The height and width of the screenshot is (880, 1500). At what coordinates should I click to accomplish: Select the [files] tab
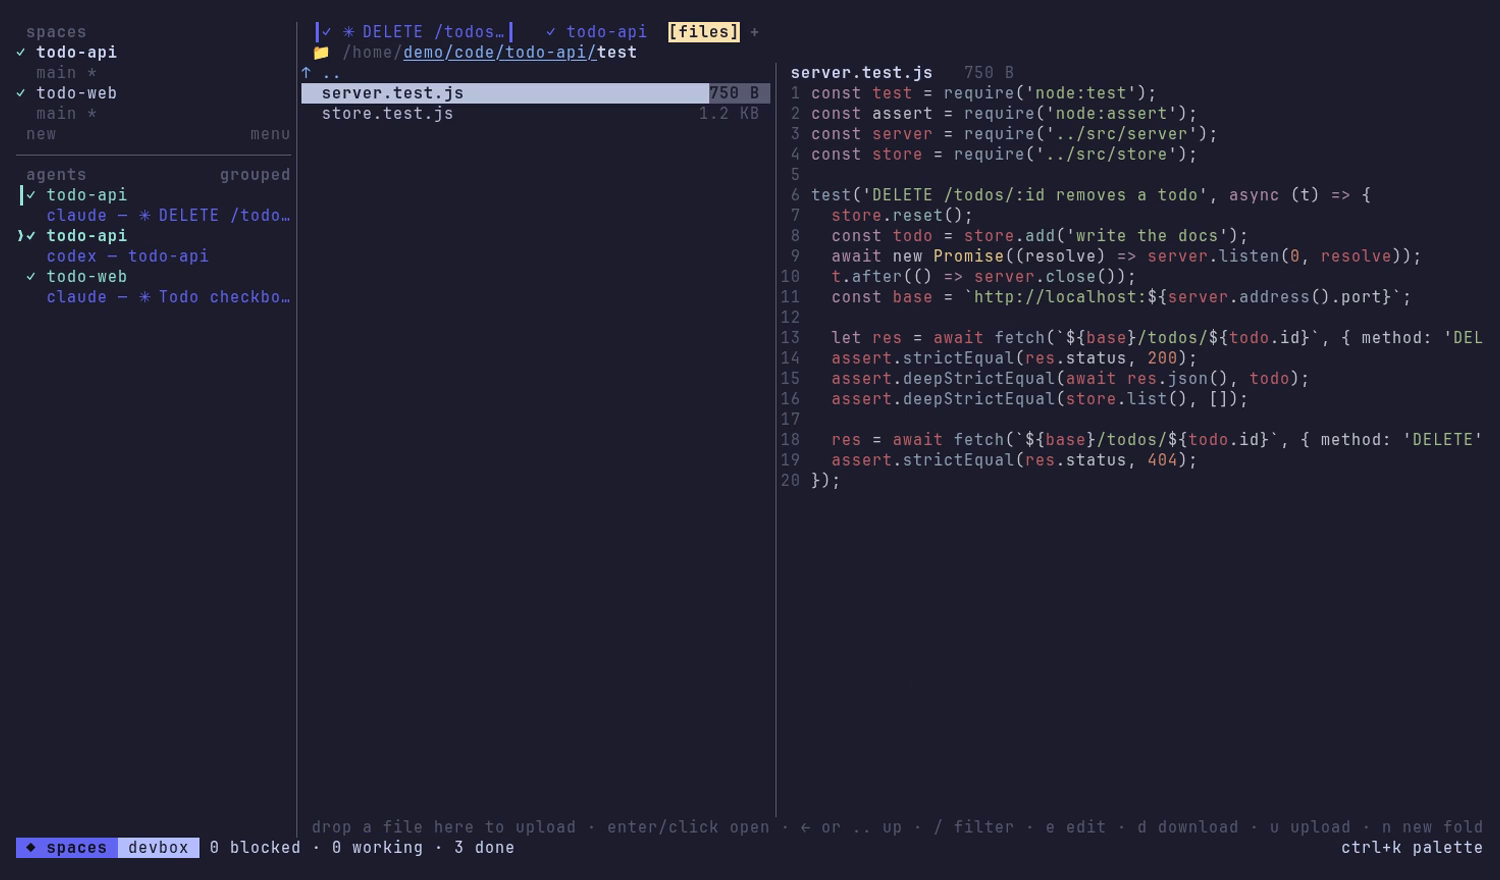click(x=703, y=32)
